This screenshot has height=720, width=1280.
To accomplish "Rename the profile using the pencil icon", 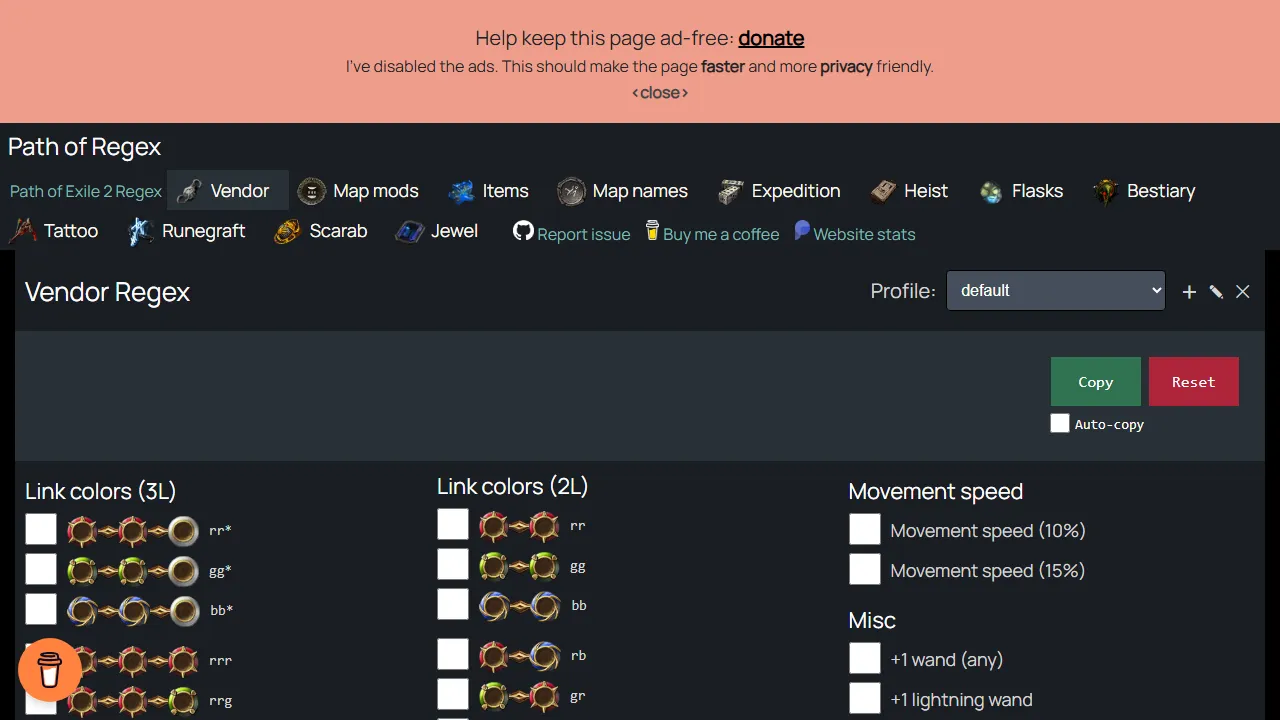I will 1216,292.
